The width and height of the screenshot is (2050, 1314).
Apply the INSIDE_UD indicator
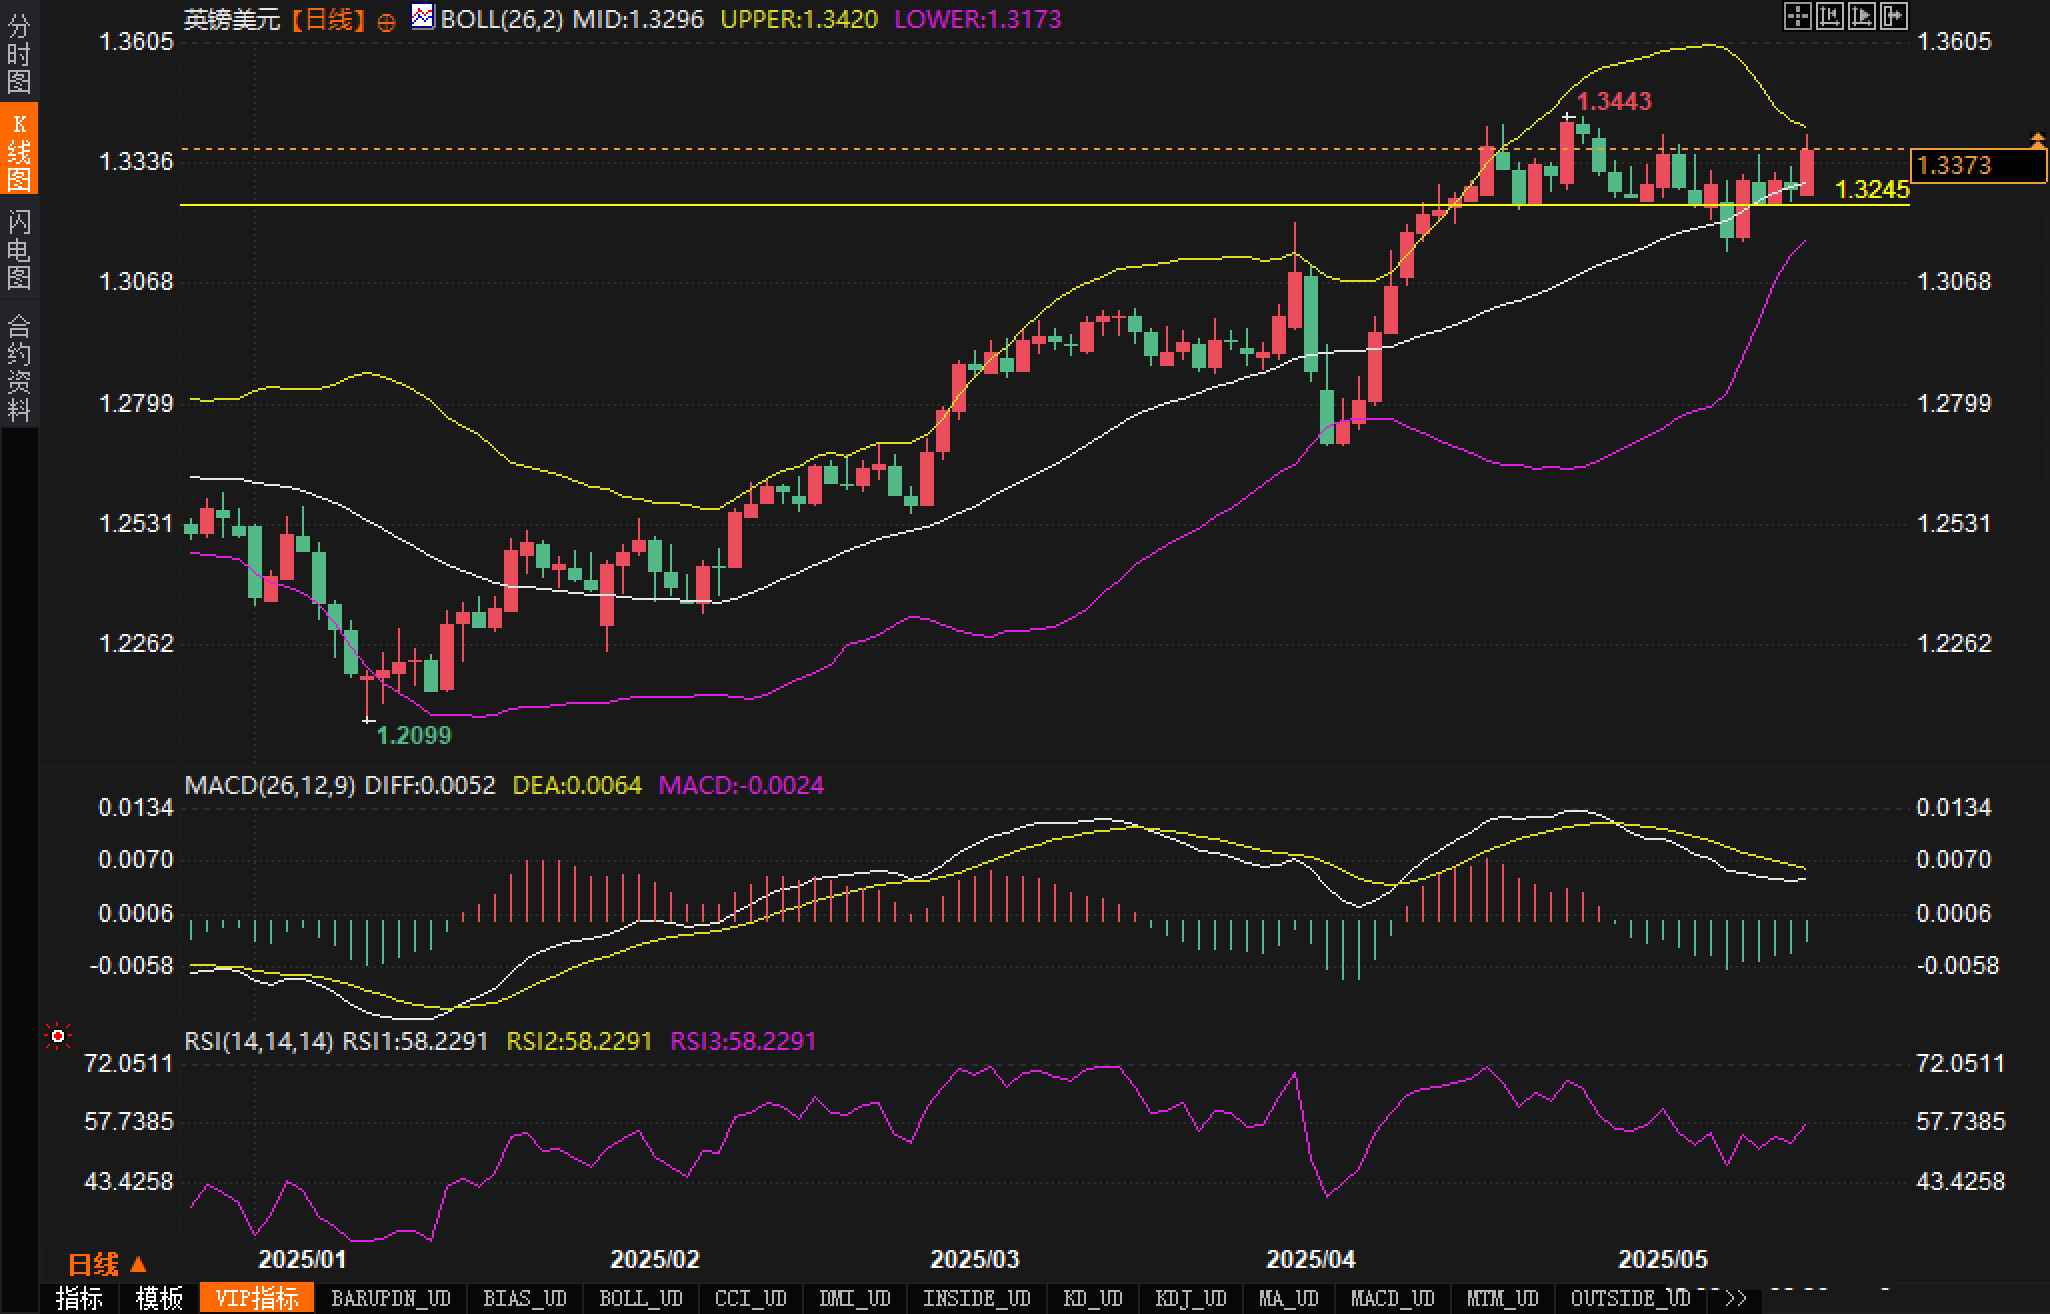pos(977,1299)
